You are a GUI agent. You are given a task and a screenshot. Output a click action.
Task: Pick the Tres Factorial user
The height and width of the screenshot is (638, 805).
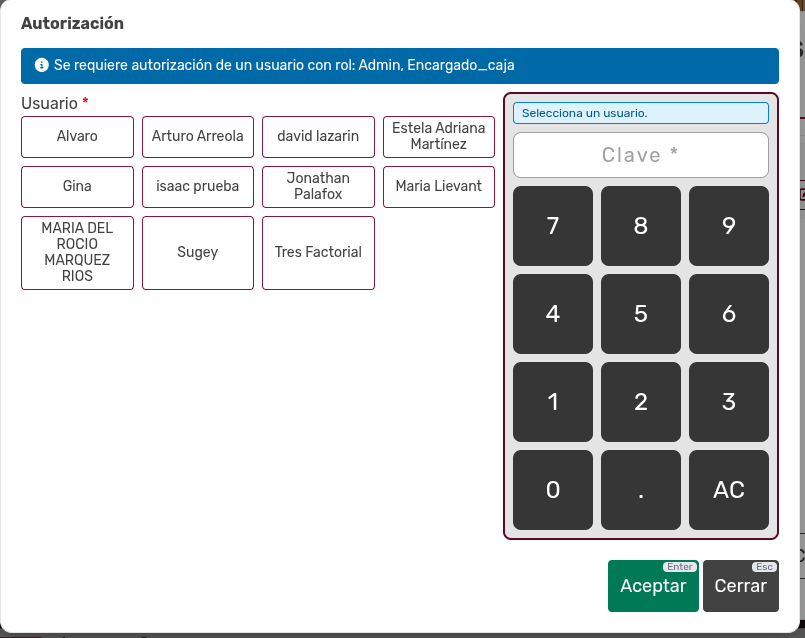pos(318,253)
